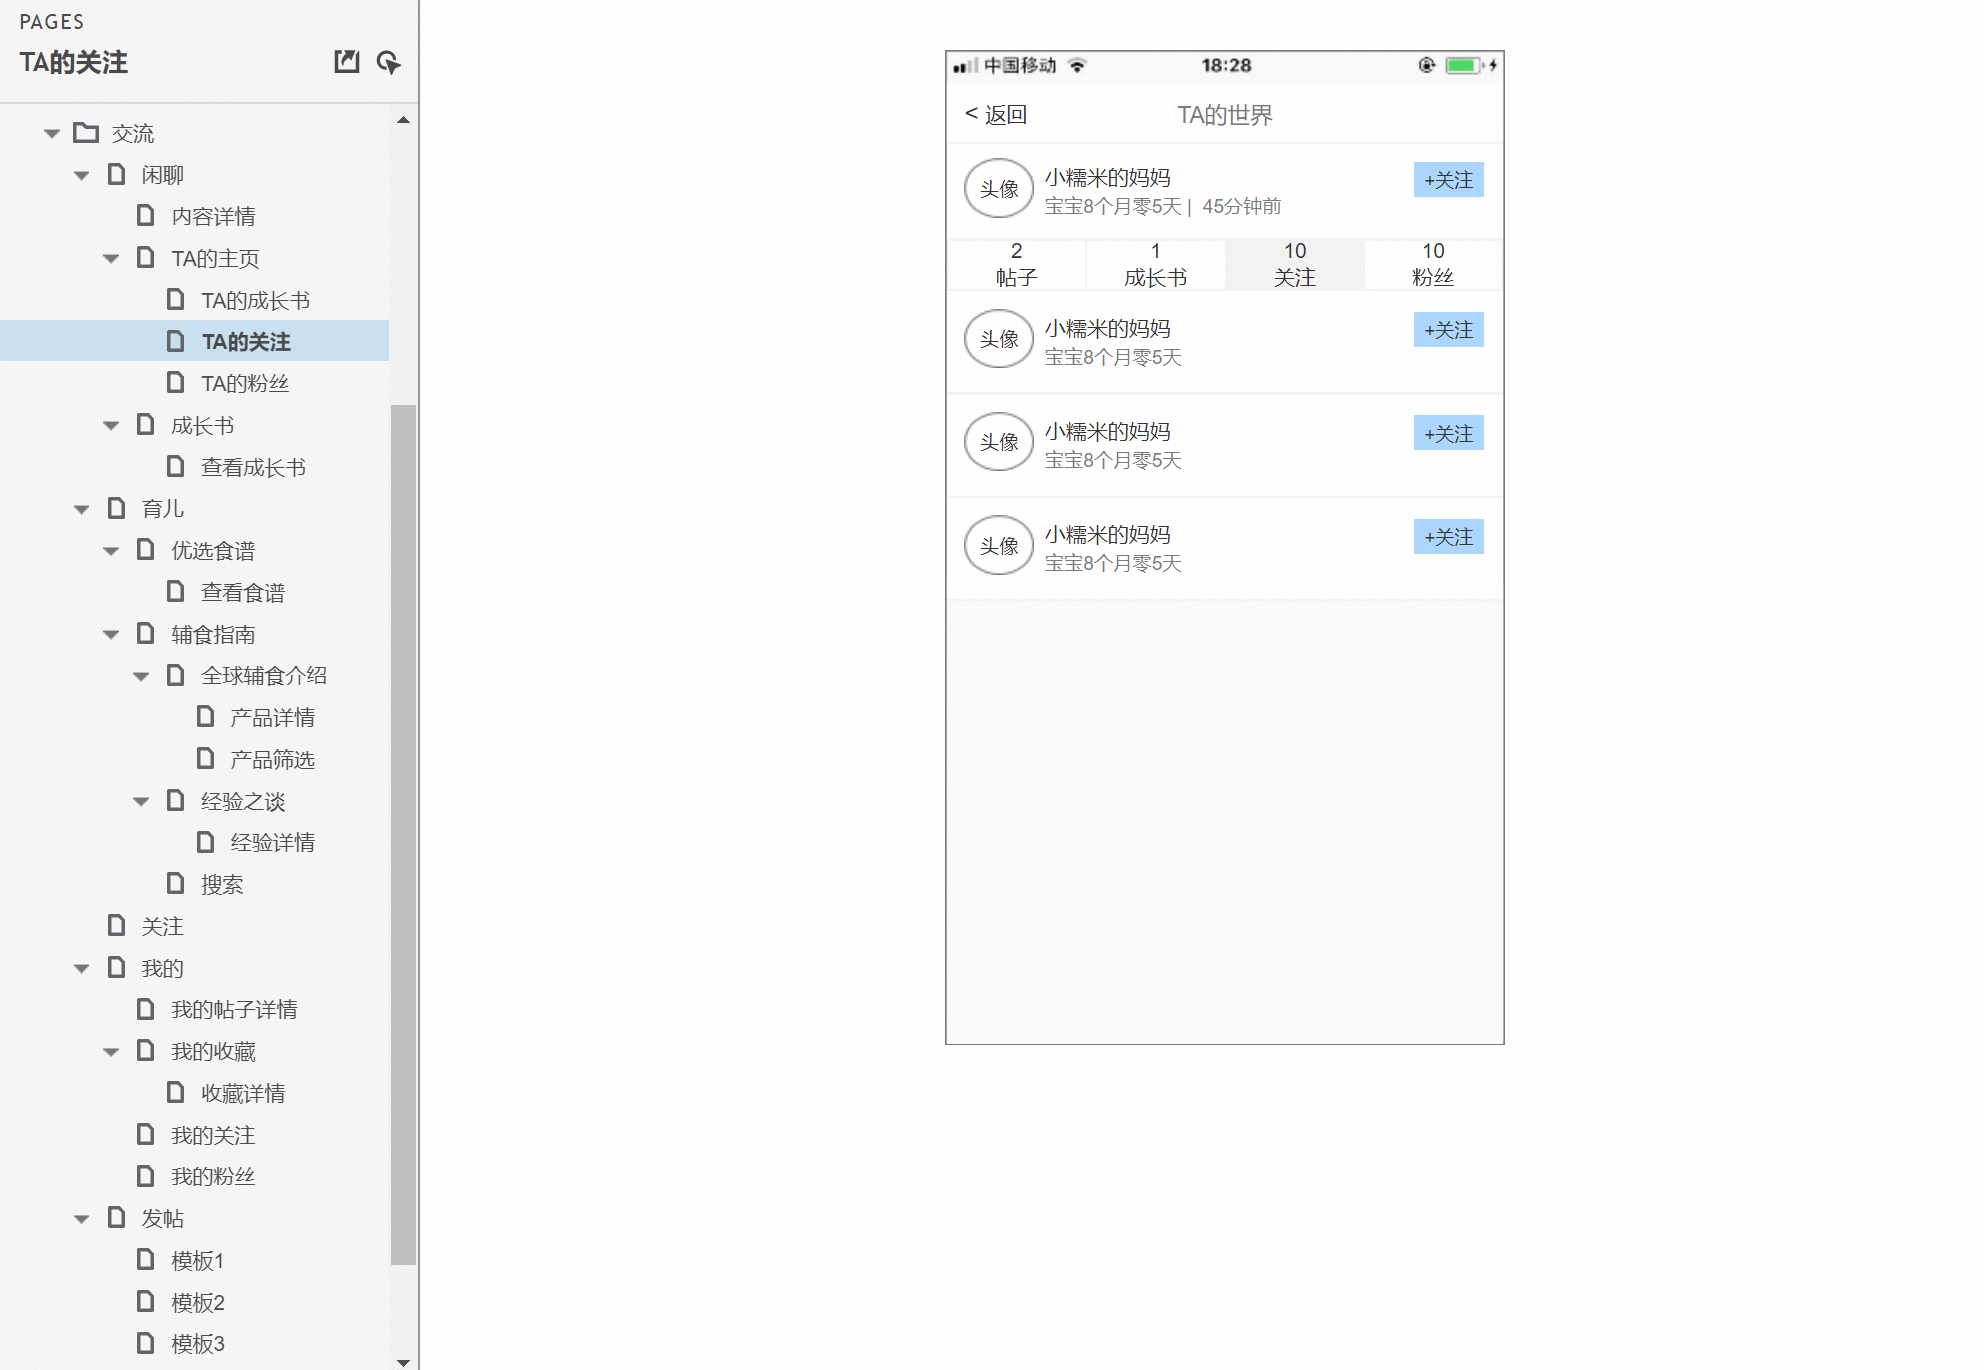Click +关注 button in the profile header
The height and width of the screenshot is (1370, 1984).
tap(1448, 180)
